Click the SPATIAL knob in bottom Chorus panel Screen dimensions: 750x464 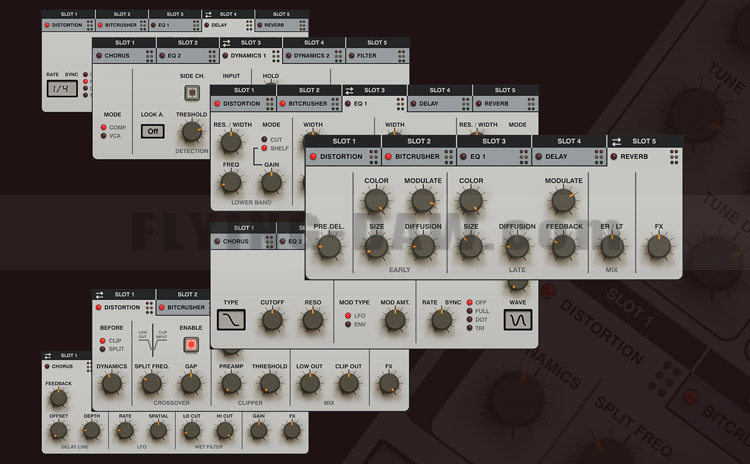(158, 431)
